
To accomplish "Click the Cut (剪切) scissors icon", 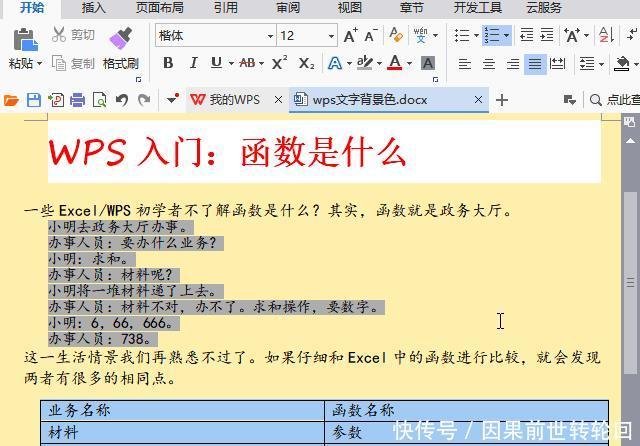I will pyautogui.click(x=59, y=35).
